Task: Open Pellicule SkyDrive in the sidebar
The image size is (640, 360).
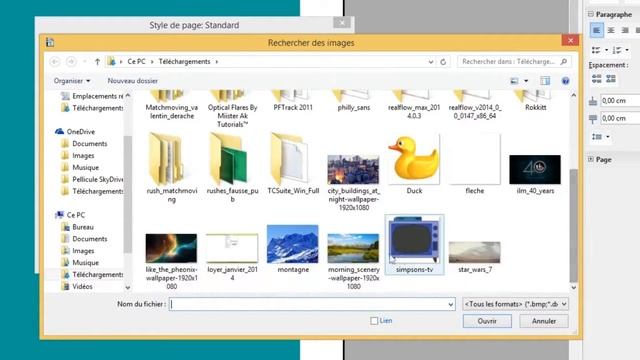Action: pos(98,179)
